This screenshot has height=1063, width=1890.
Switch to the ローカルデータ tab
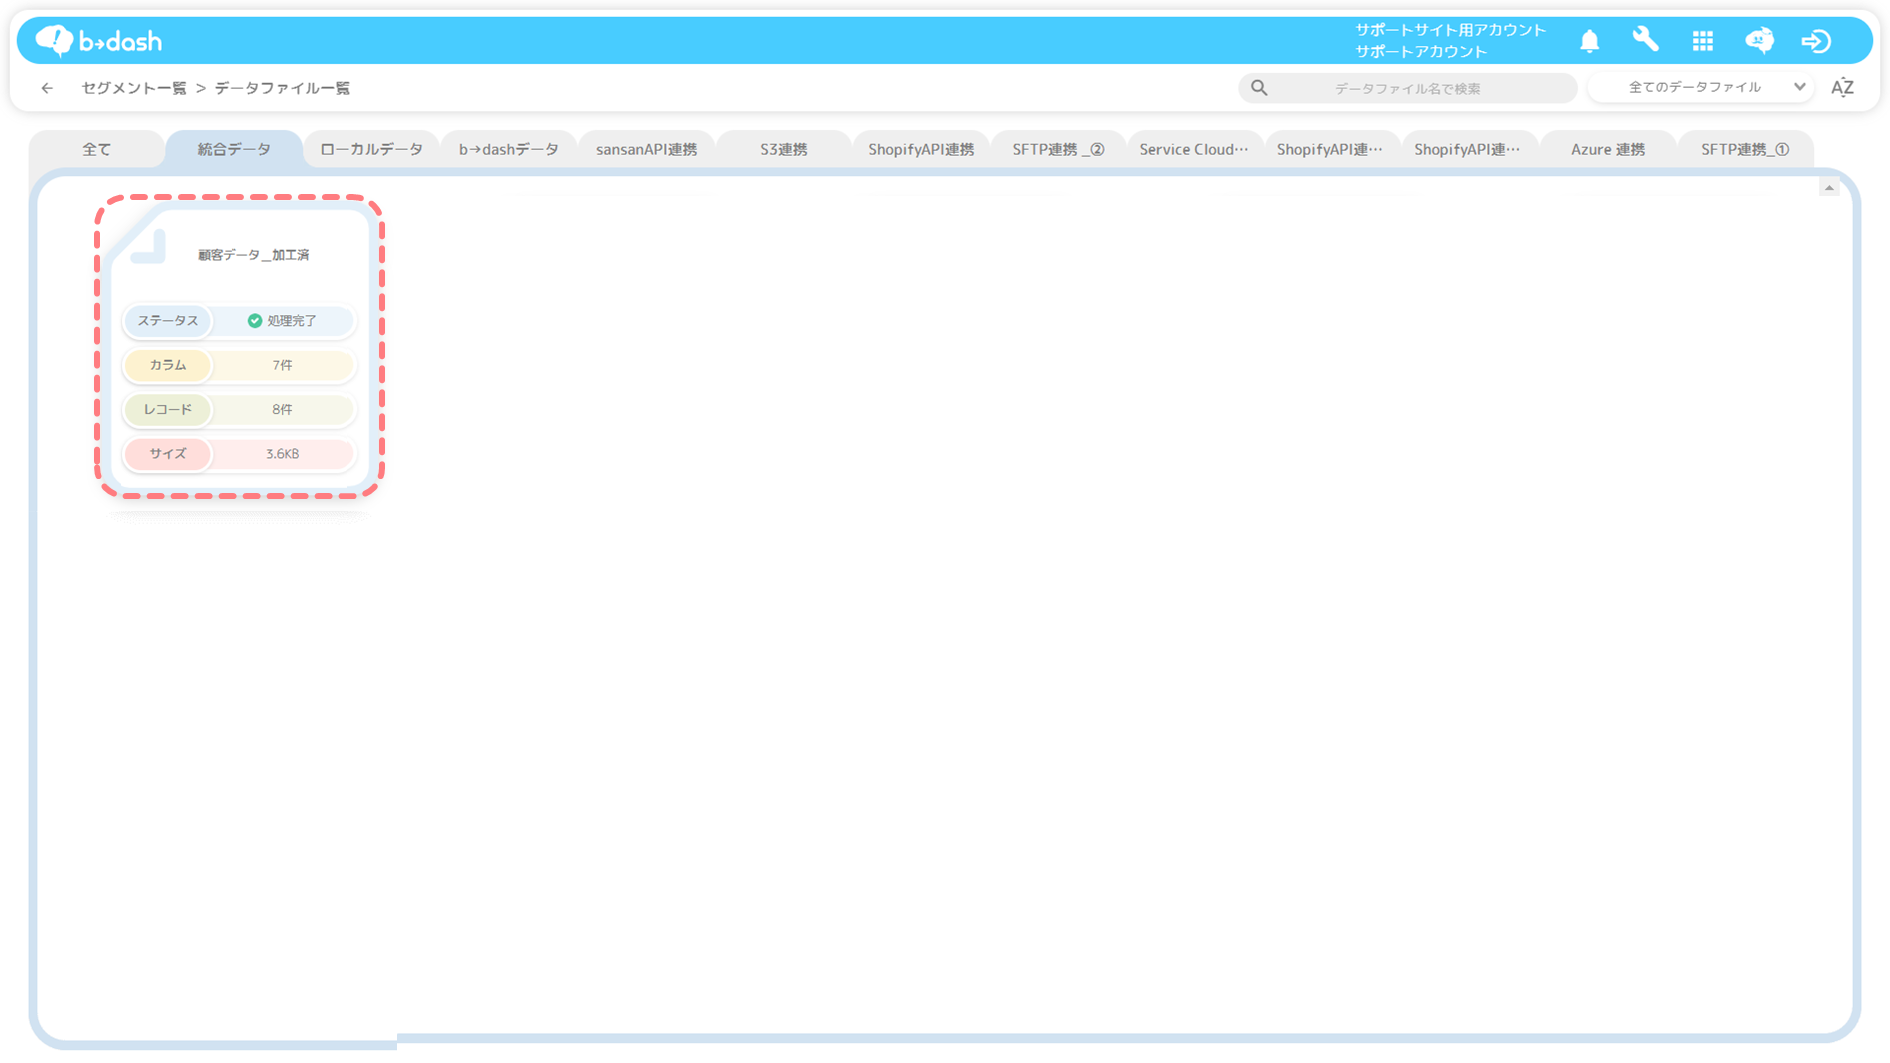tap(371, 149)
